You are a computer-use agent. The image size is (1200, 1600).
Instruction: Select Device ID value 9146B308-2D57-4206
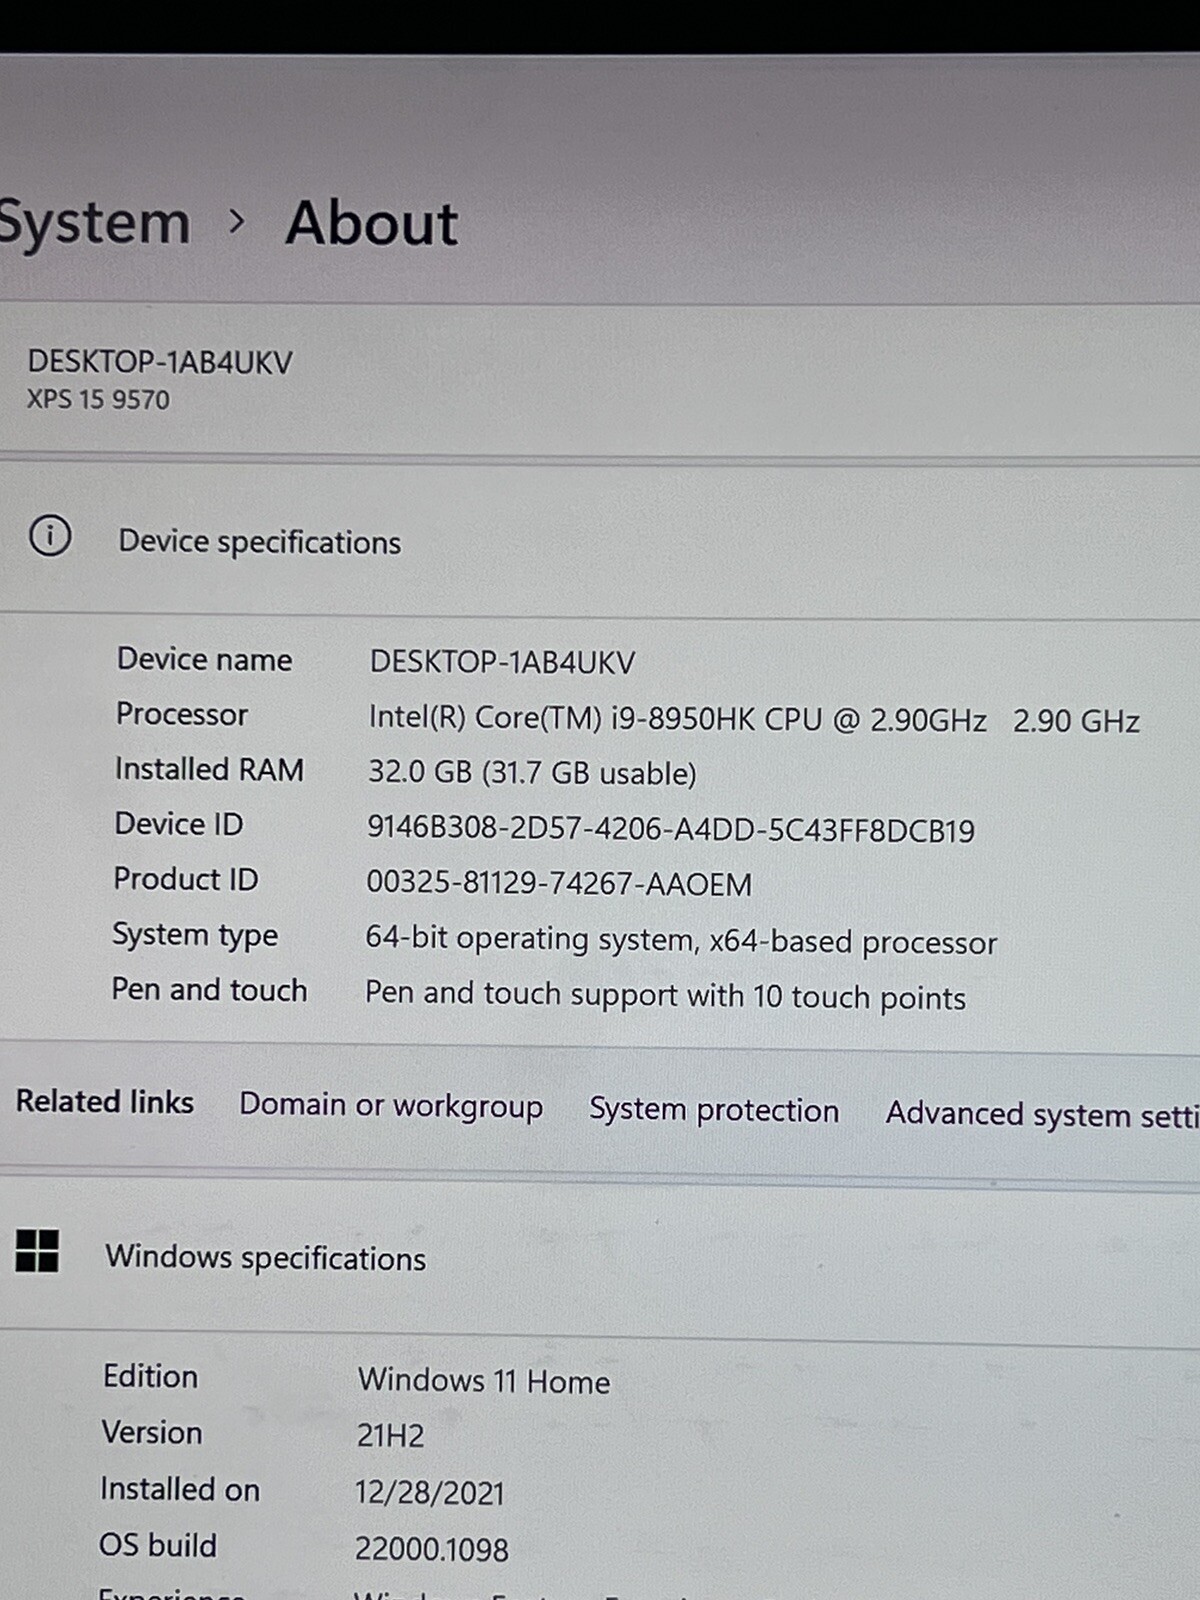671,829
